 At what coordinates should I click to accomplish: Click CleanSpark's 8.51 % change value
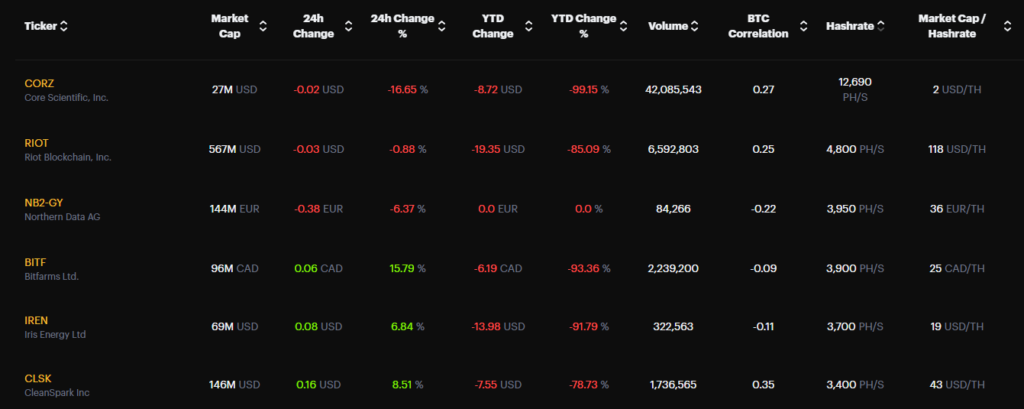(x=407, y=386)
